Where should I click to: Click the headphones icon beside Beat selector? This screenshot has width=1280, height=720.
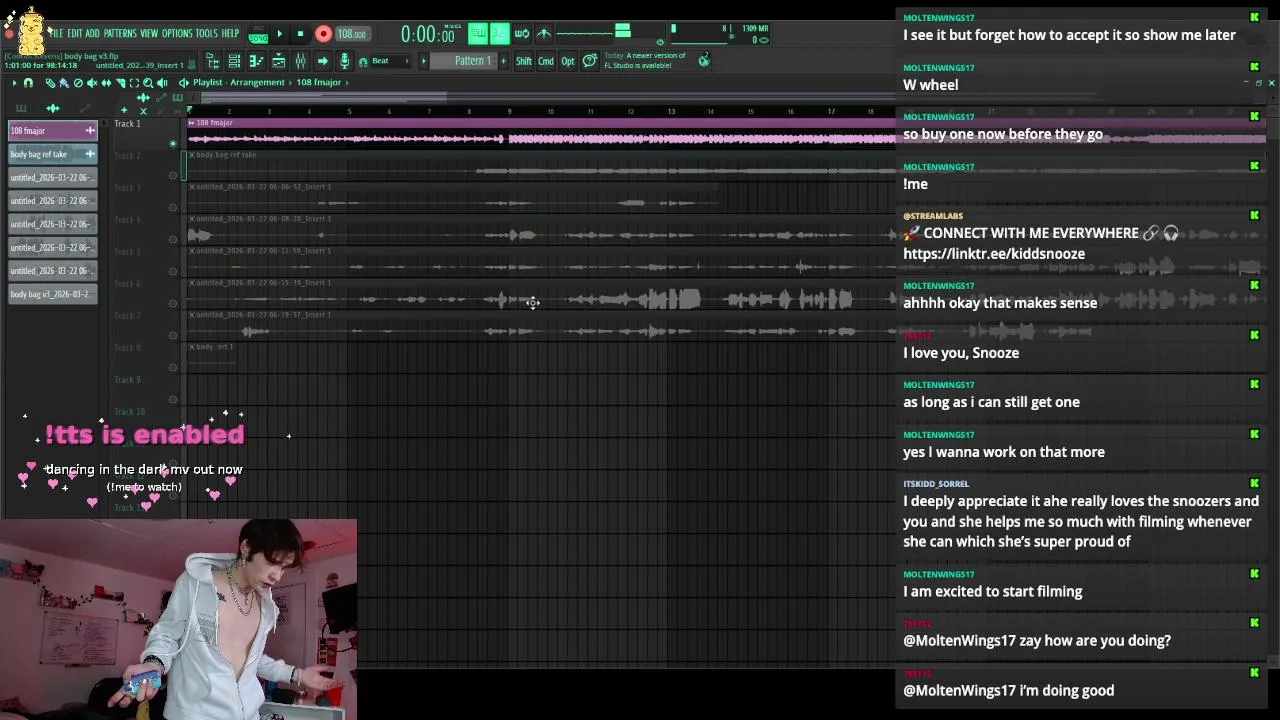(x=363, y=62)
